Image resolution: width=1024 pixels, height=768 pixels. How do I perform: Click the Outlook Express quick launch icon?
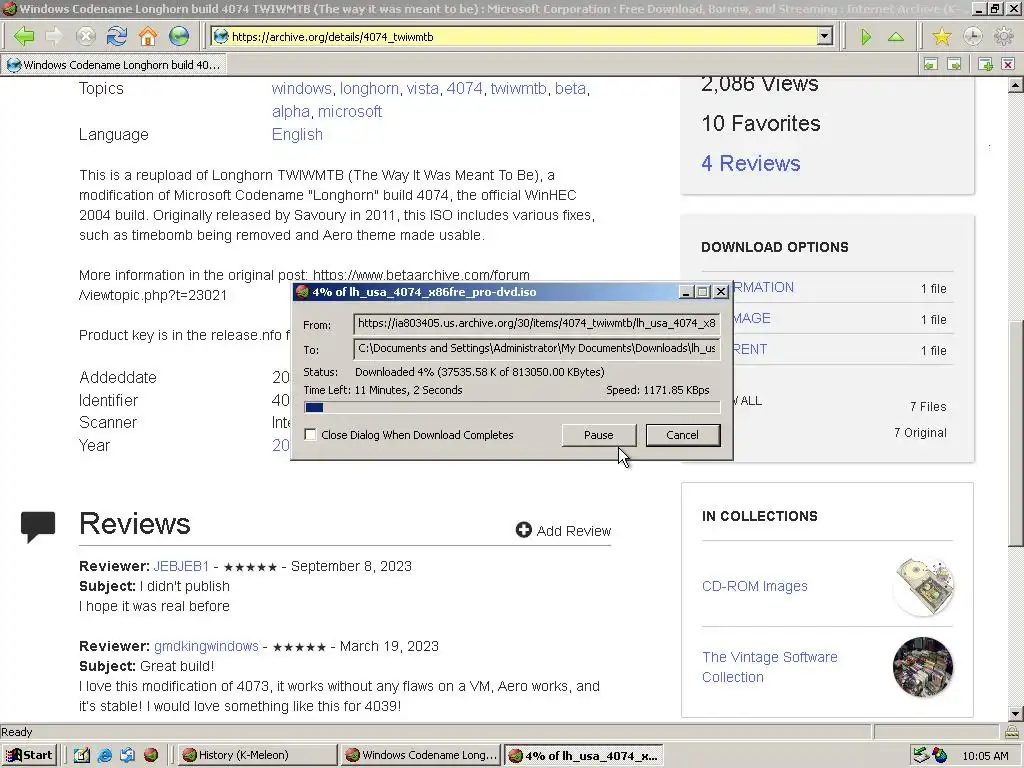pyautogui.click(x=127, y=755)
